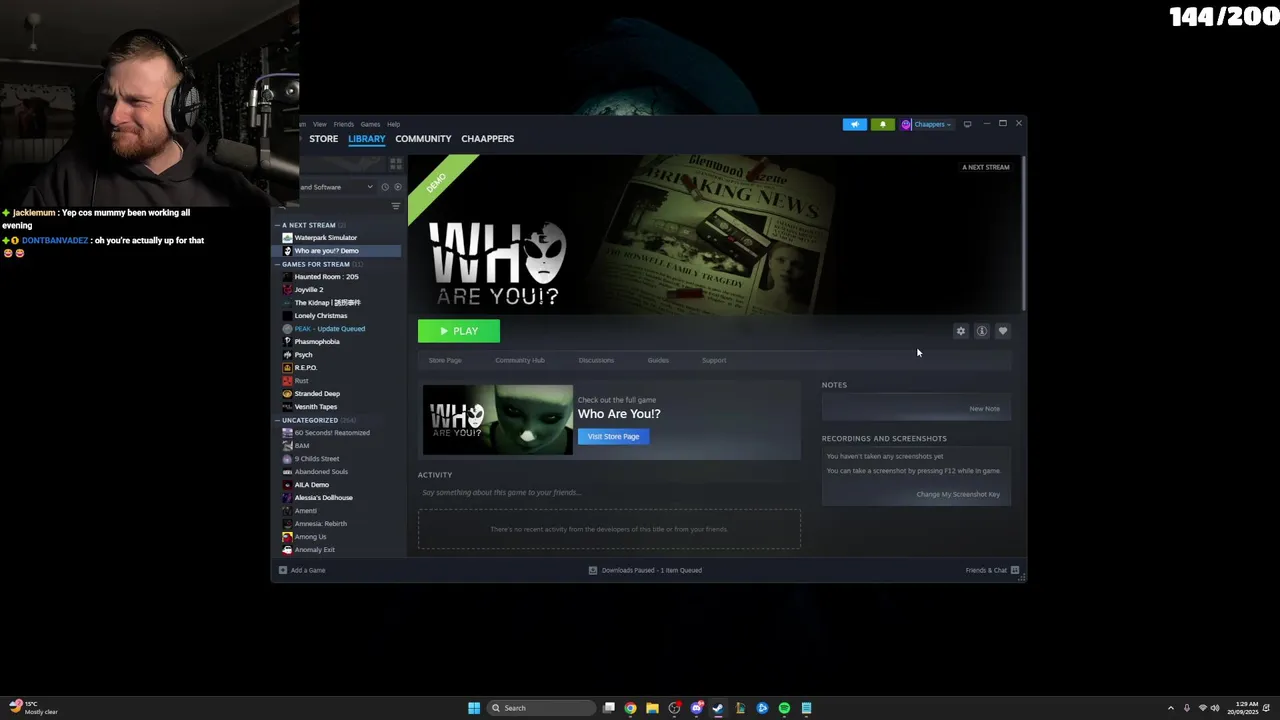Open the Chaappers account dropdown
Viewport: 1280px width, 720px height.
click(927, 125)
